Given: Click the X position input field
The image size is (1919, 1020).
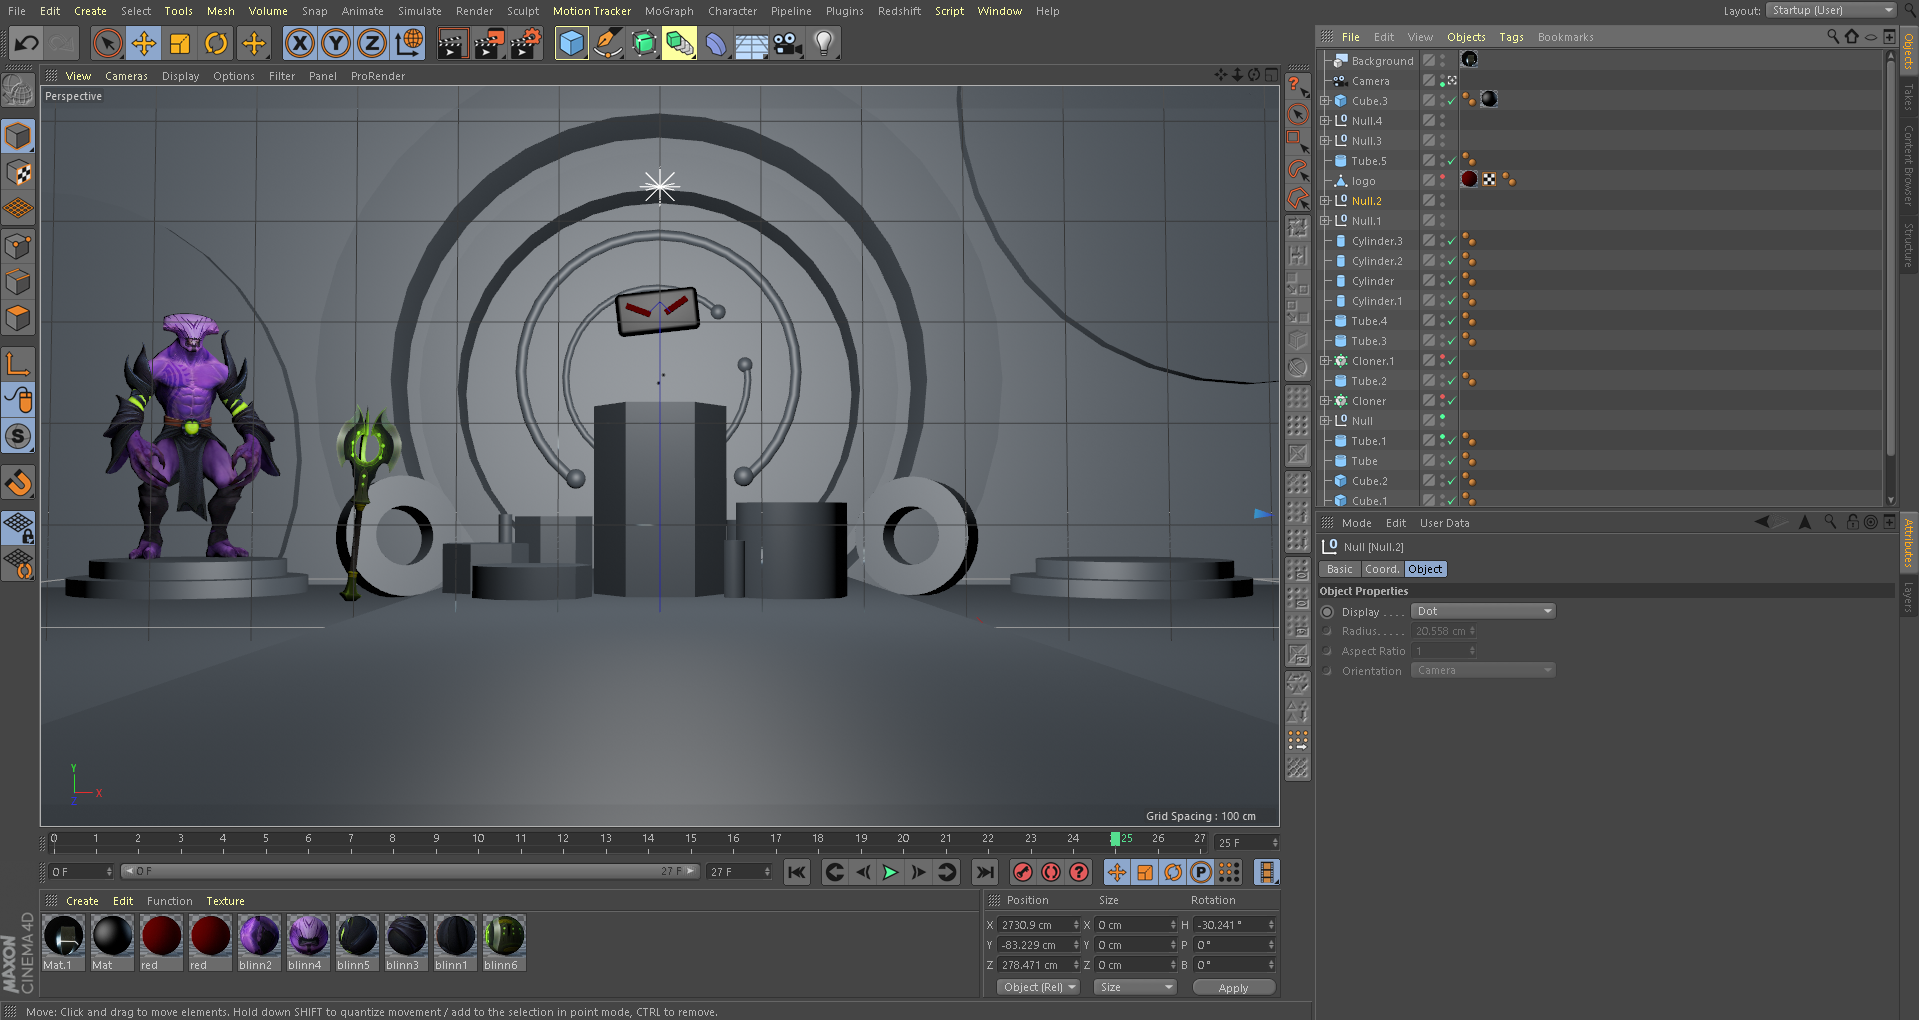Looking at the screenshot, I should click(1034, 925).
